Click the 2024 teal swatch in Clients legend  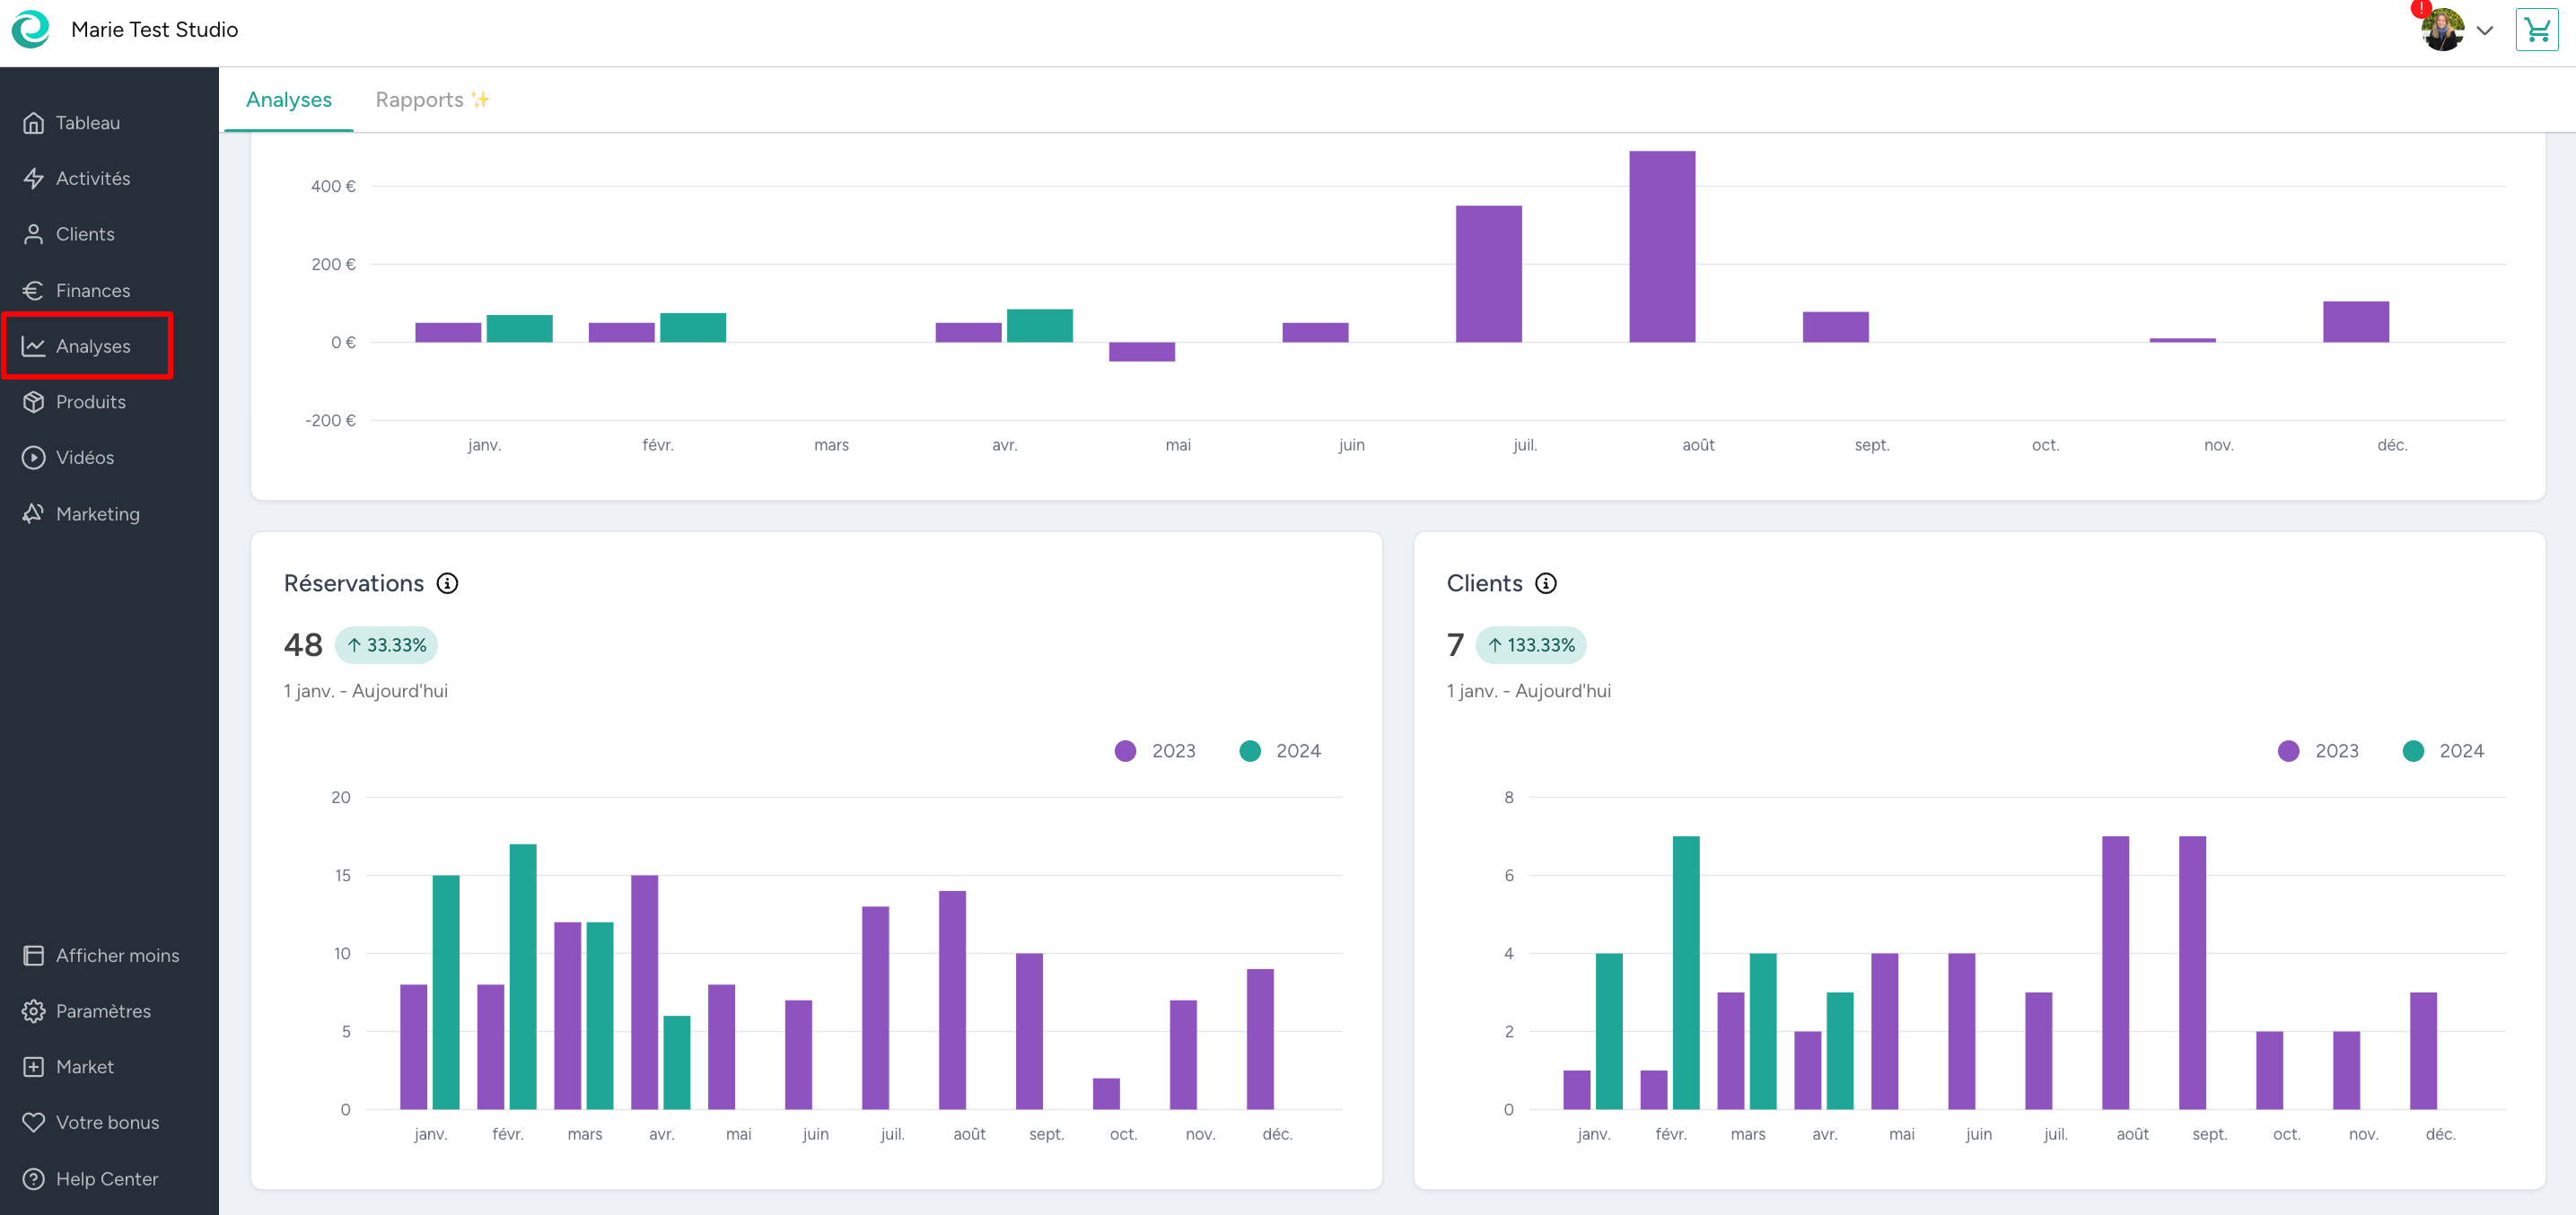click(2413, 751)
